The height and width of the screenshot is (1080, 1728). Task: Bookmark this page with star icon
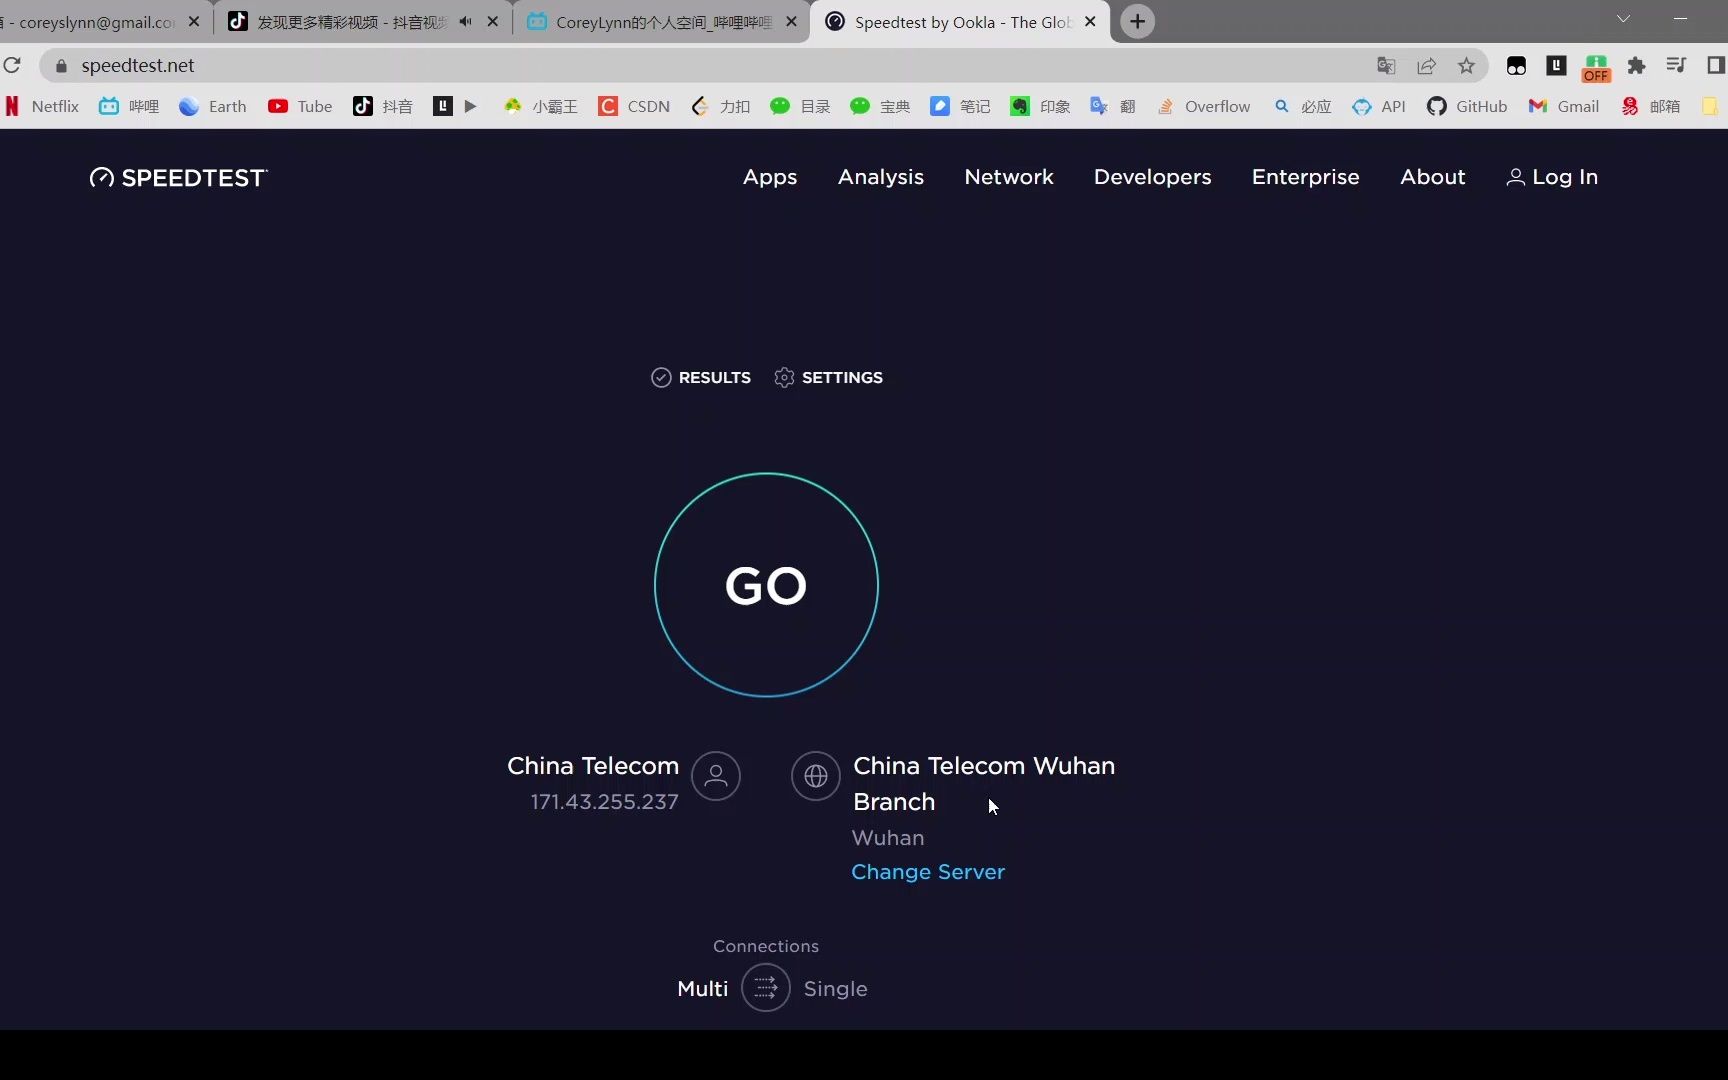[x=1466, y=66]
